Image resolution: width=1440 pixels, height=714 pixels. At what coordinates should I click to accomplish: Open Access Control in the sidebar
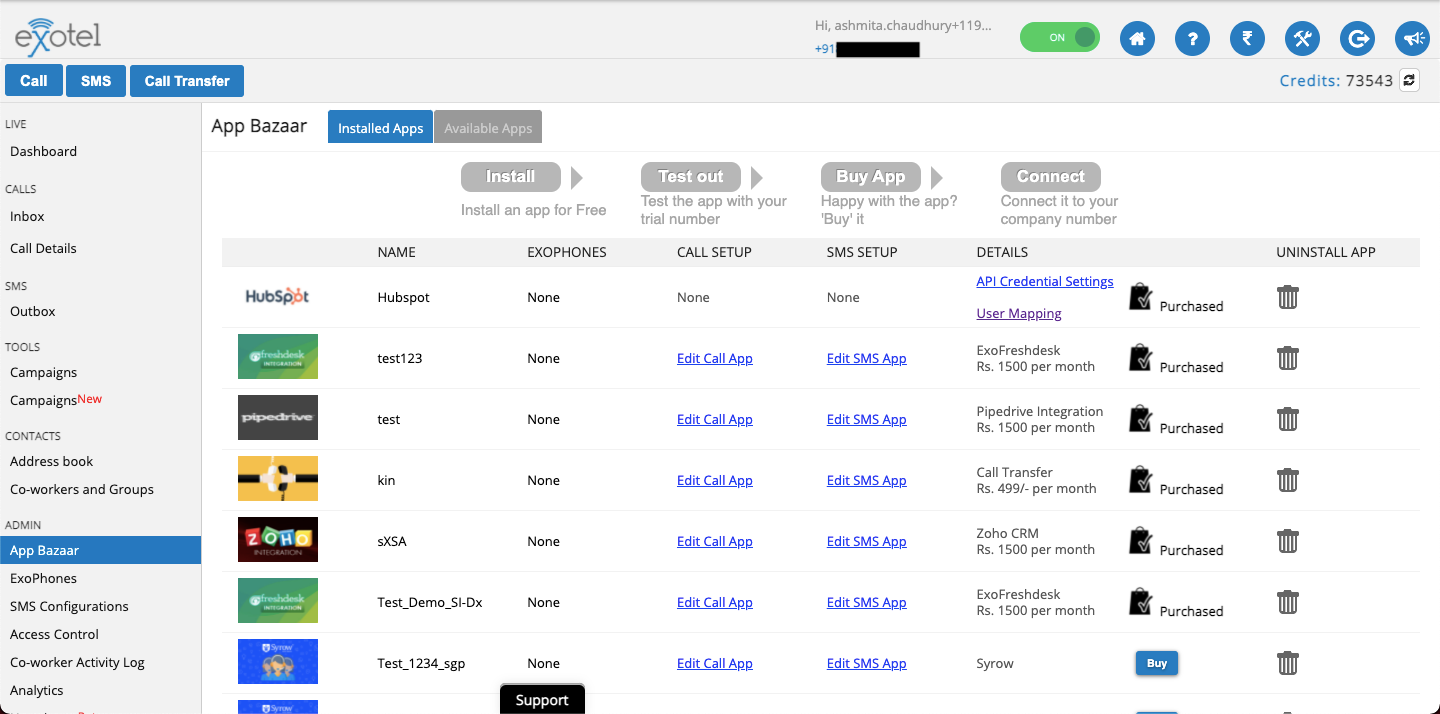click(54, 634)
